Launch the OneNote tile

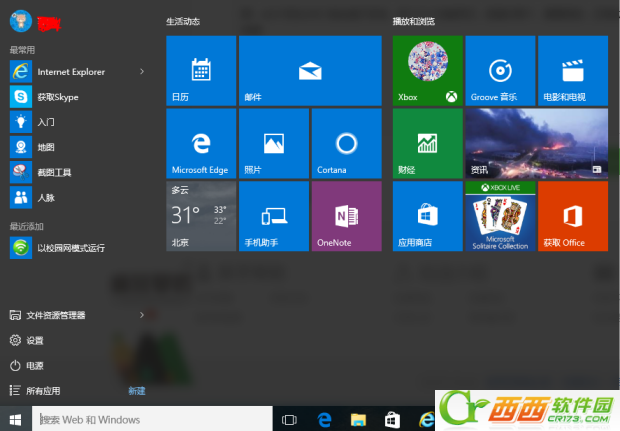(346, 216)
